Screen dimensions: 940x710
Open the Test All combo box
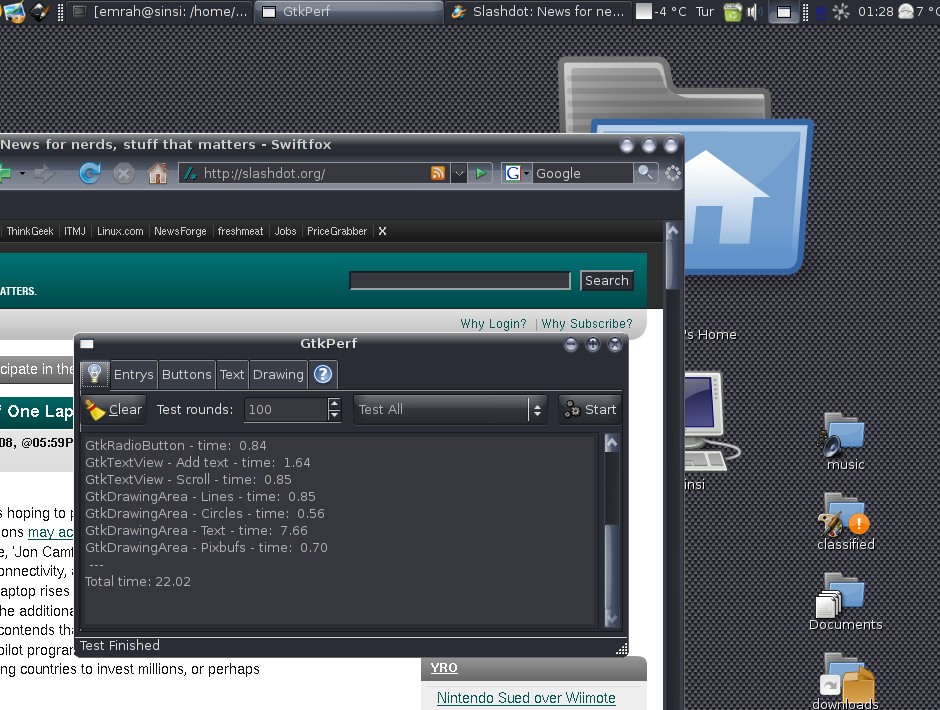[x=450, y=410]
